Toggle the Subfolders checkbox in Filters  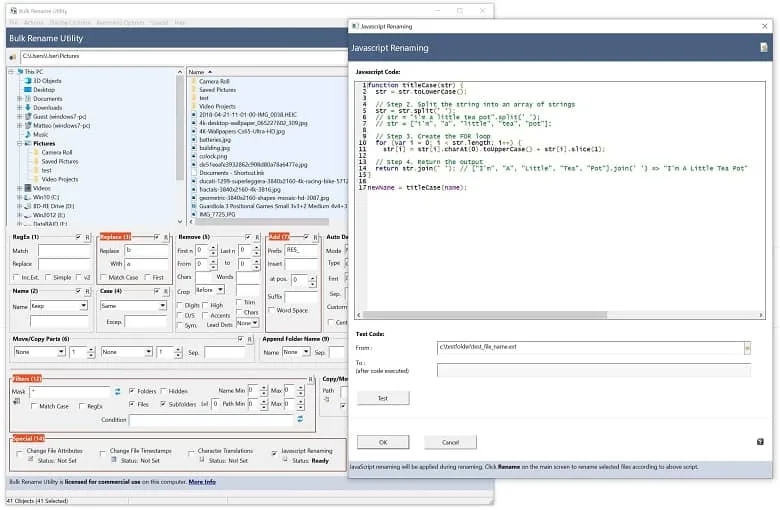[163, 405]
